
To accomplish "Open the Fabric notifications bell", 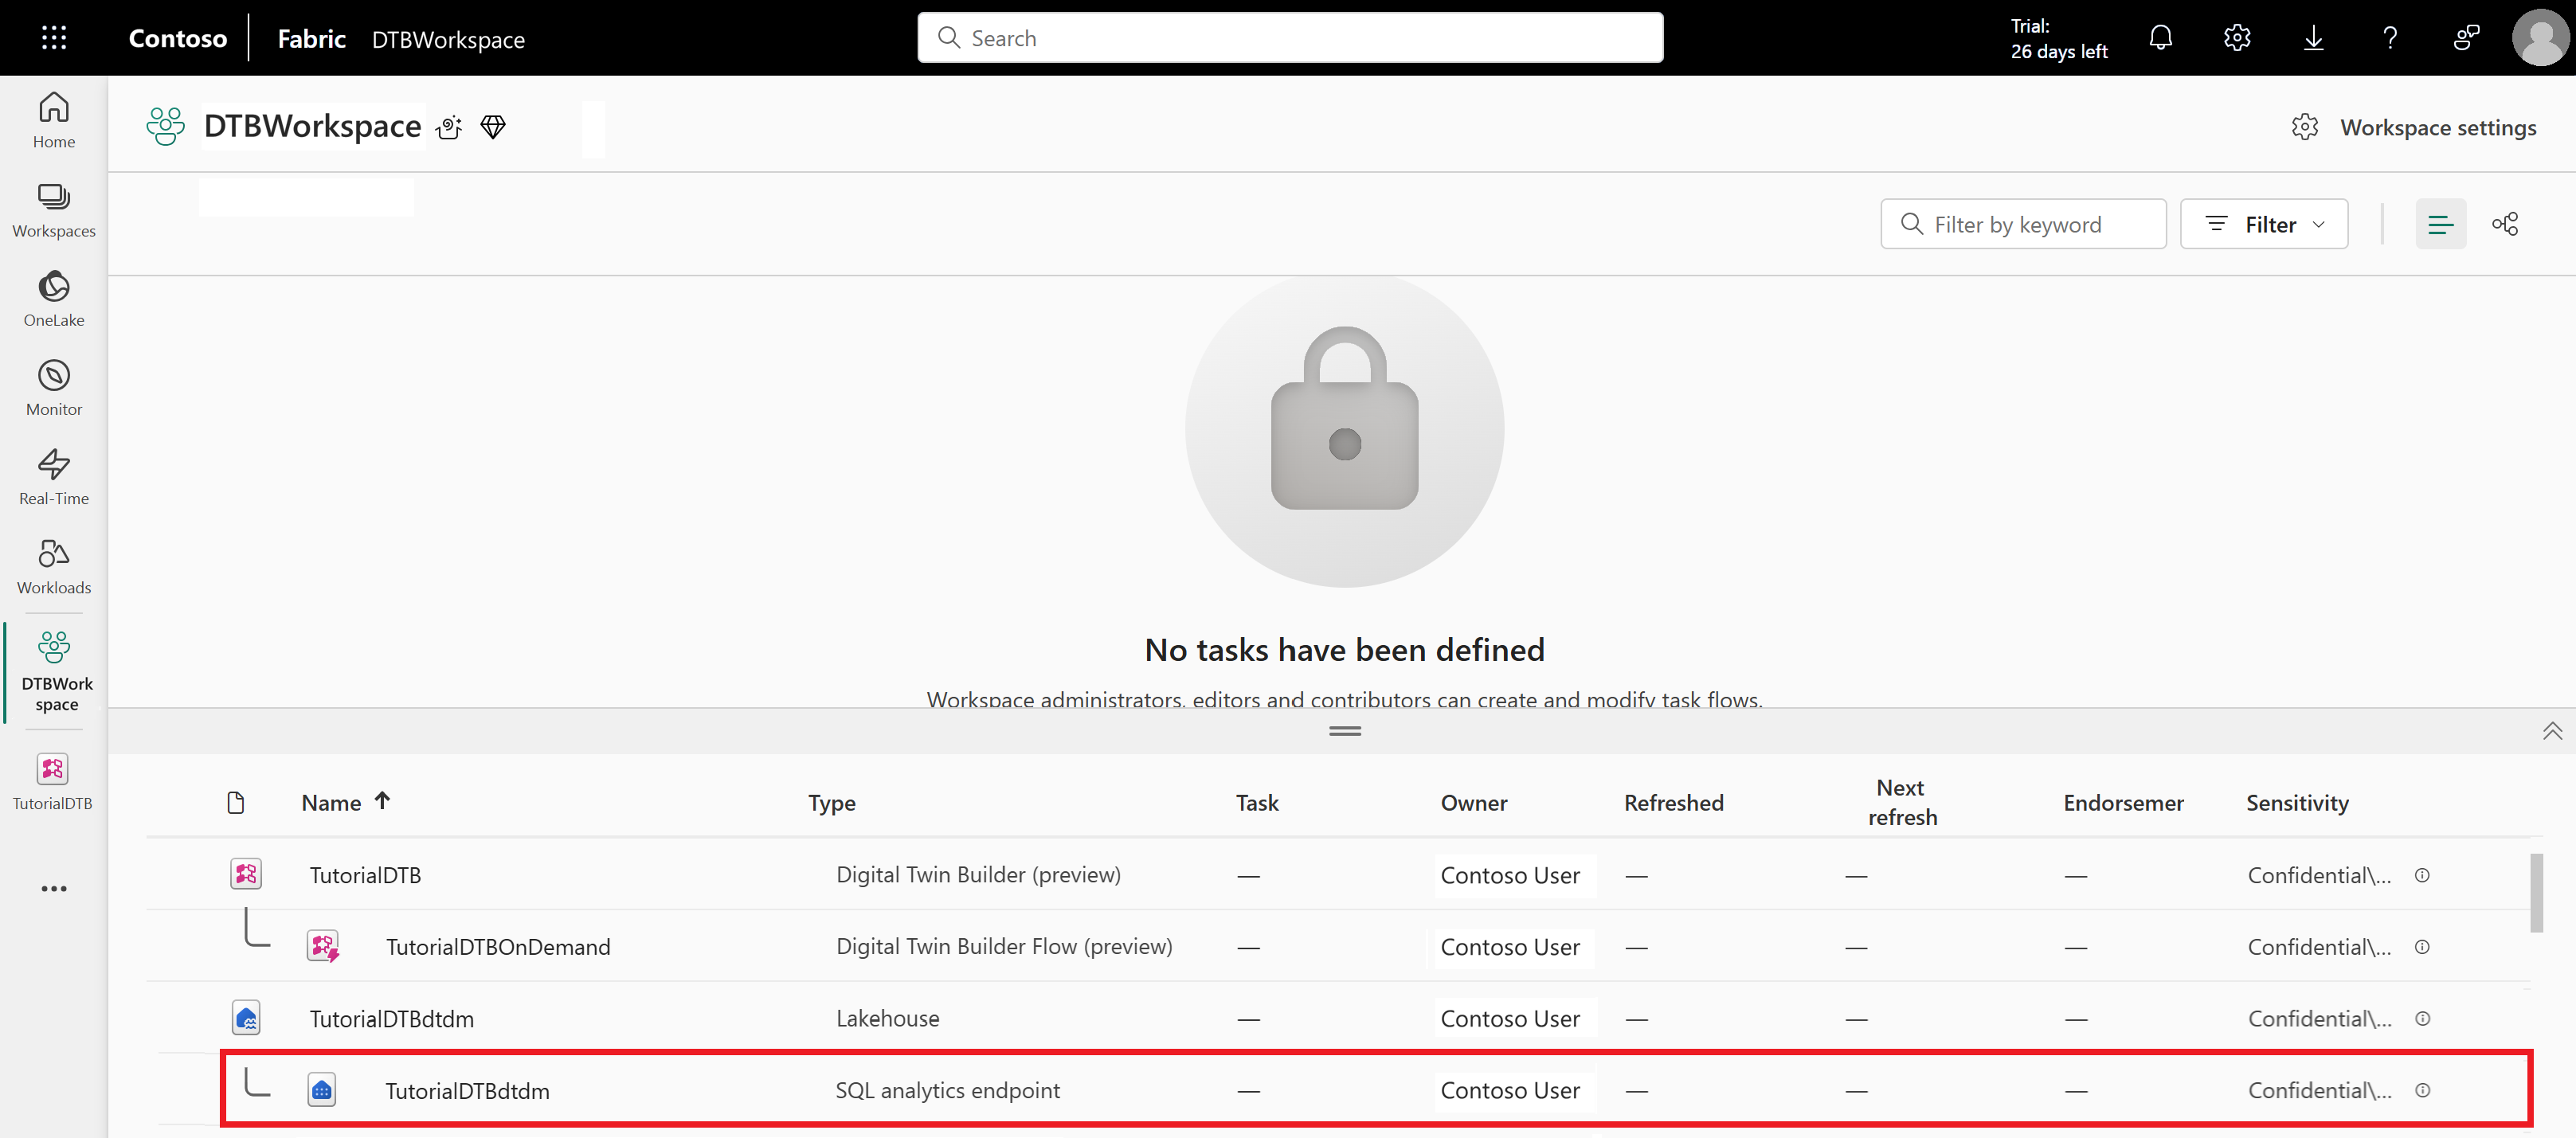I will pos(2160,37).
